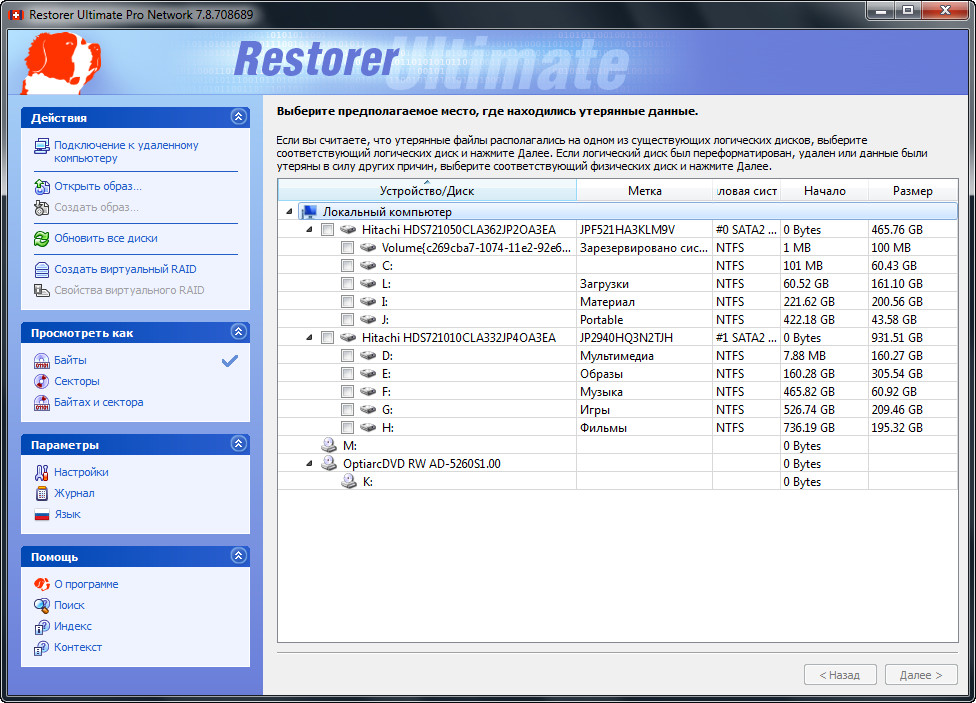Screen dimensions: 976x703
Task: Click the refresh all disks icon
Action: [42, 239]
